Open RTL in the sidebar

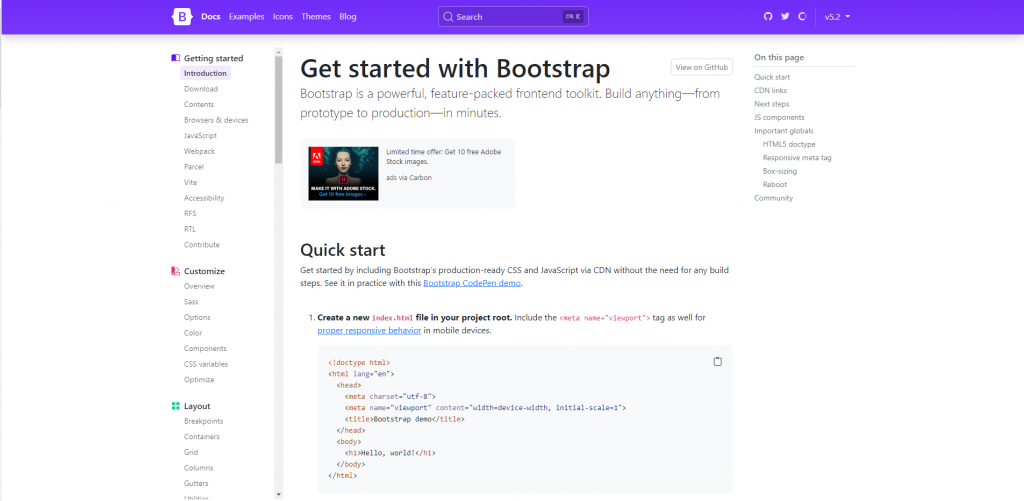(190, 229)
